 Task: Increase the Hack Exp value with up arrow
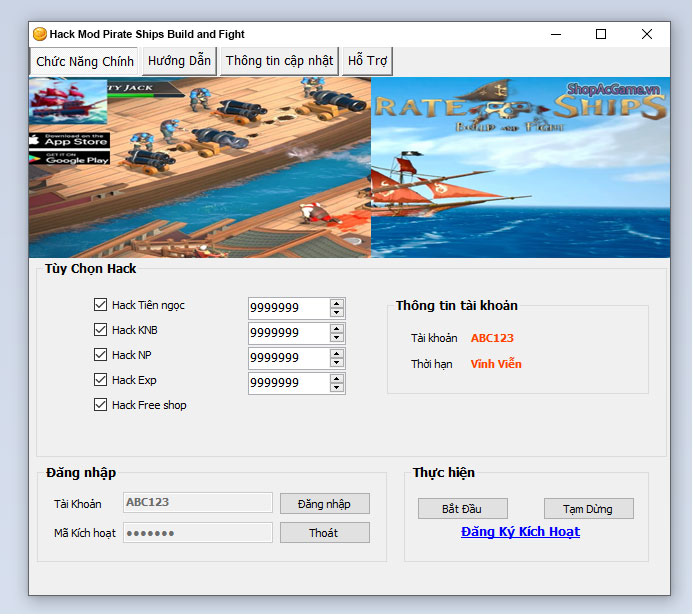[337, 379]
